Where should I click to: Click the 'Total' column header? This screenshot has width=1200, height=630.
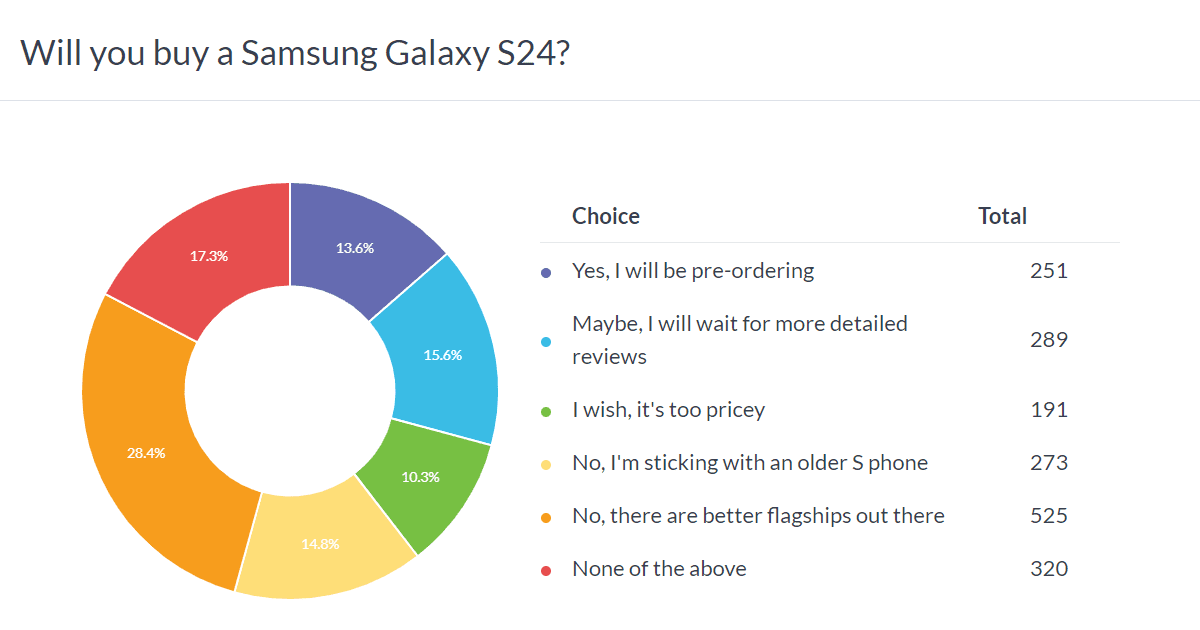[1002, 216]
